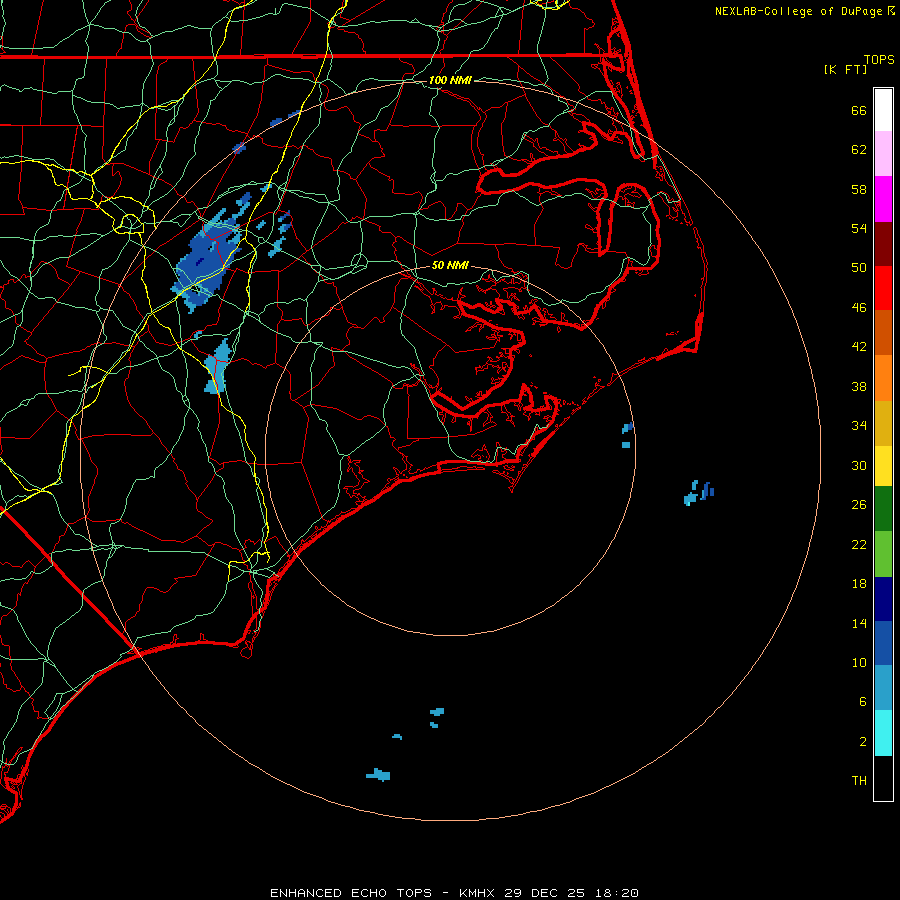This screenshot has width=900, height=900.
Task: Click the TH threshold label on the legend
Action: click(859, 781)
